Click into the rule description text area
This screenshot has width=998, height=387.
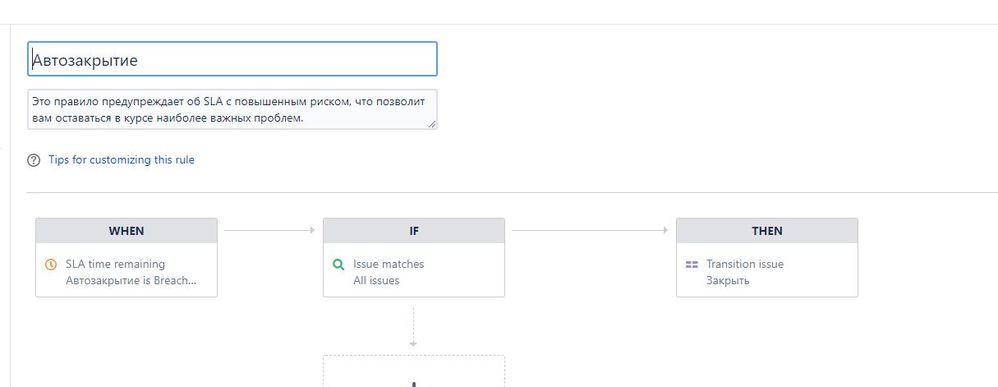[232, 109]
